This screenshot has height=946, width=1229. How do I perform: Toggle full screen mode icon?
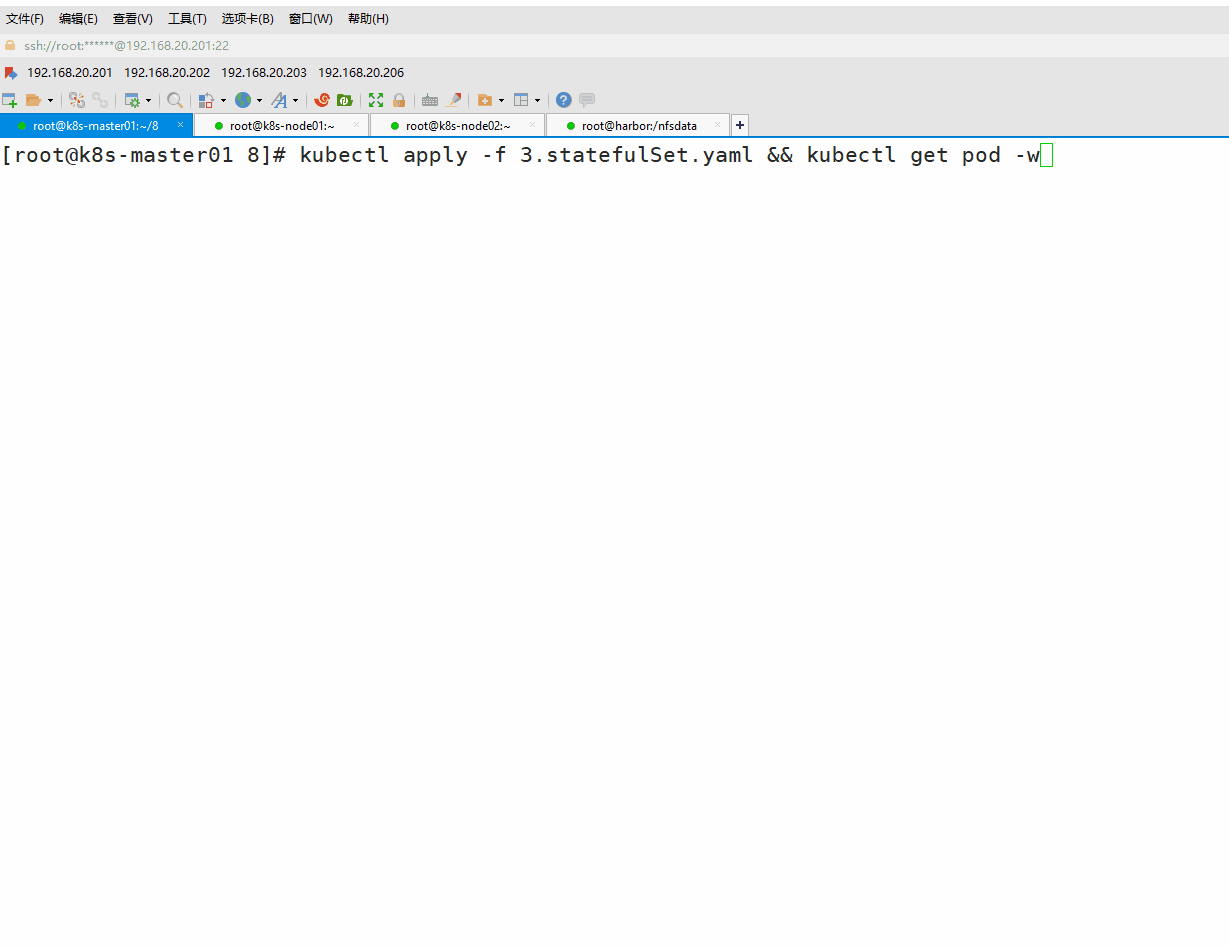376,100
